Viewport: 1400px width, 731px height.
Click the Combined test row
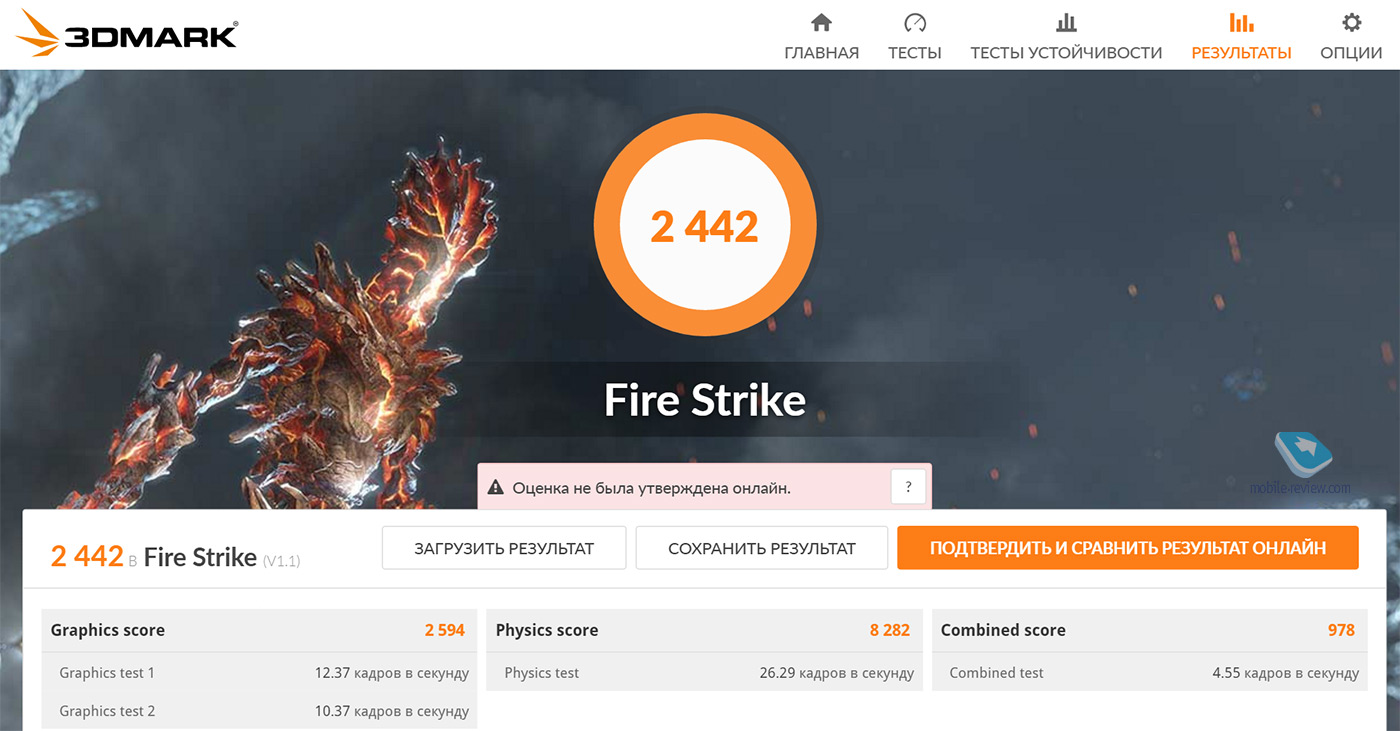tap(1148, 672)
